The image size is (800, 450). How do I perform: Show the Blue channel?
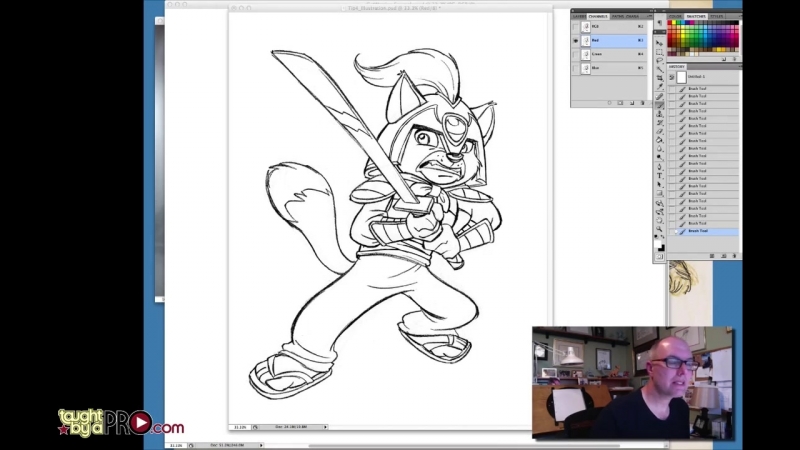click(x=576, y=68)
